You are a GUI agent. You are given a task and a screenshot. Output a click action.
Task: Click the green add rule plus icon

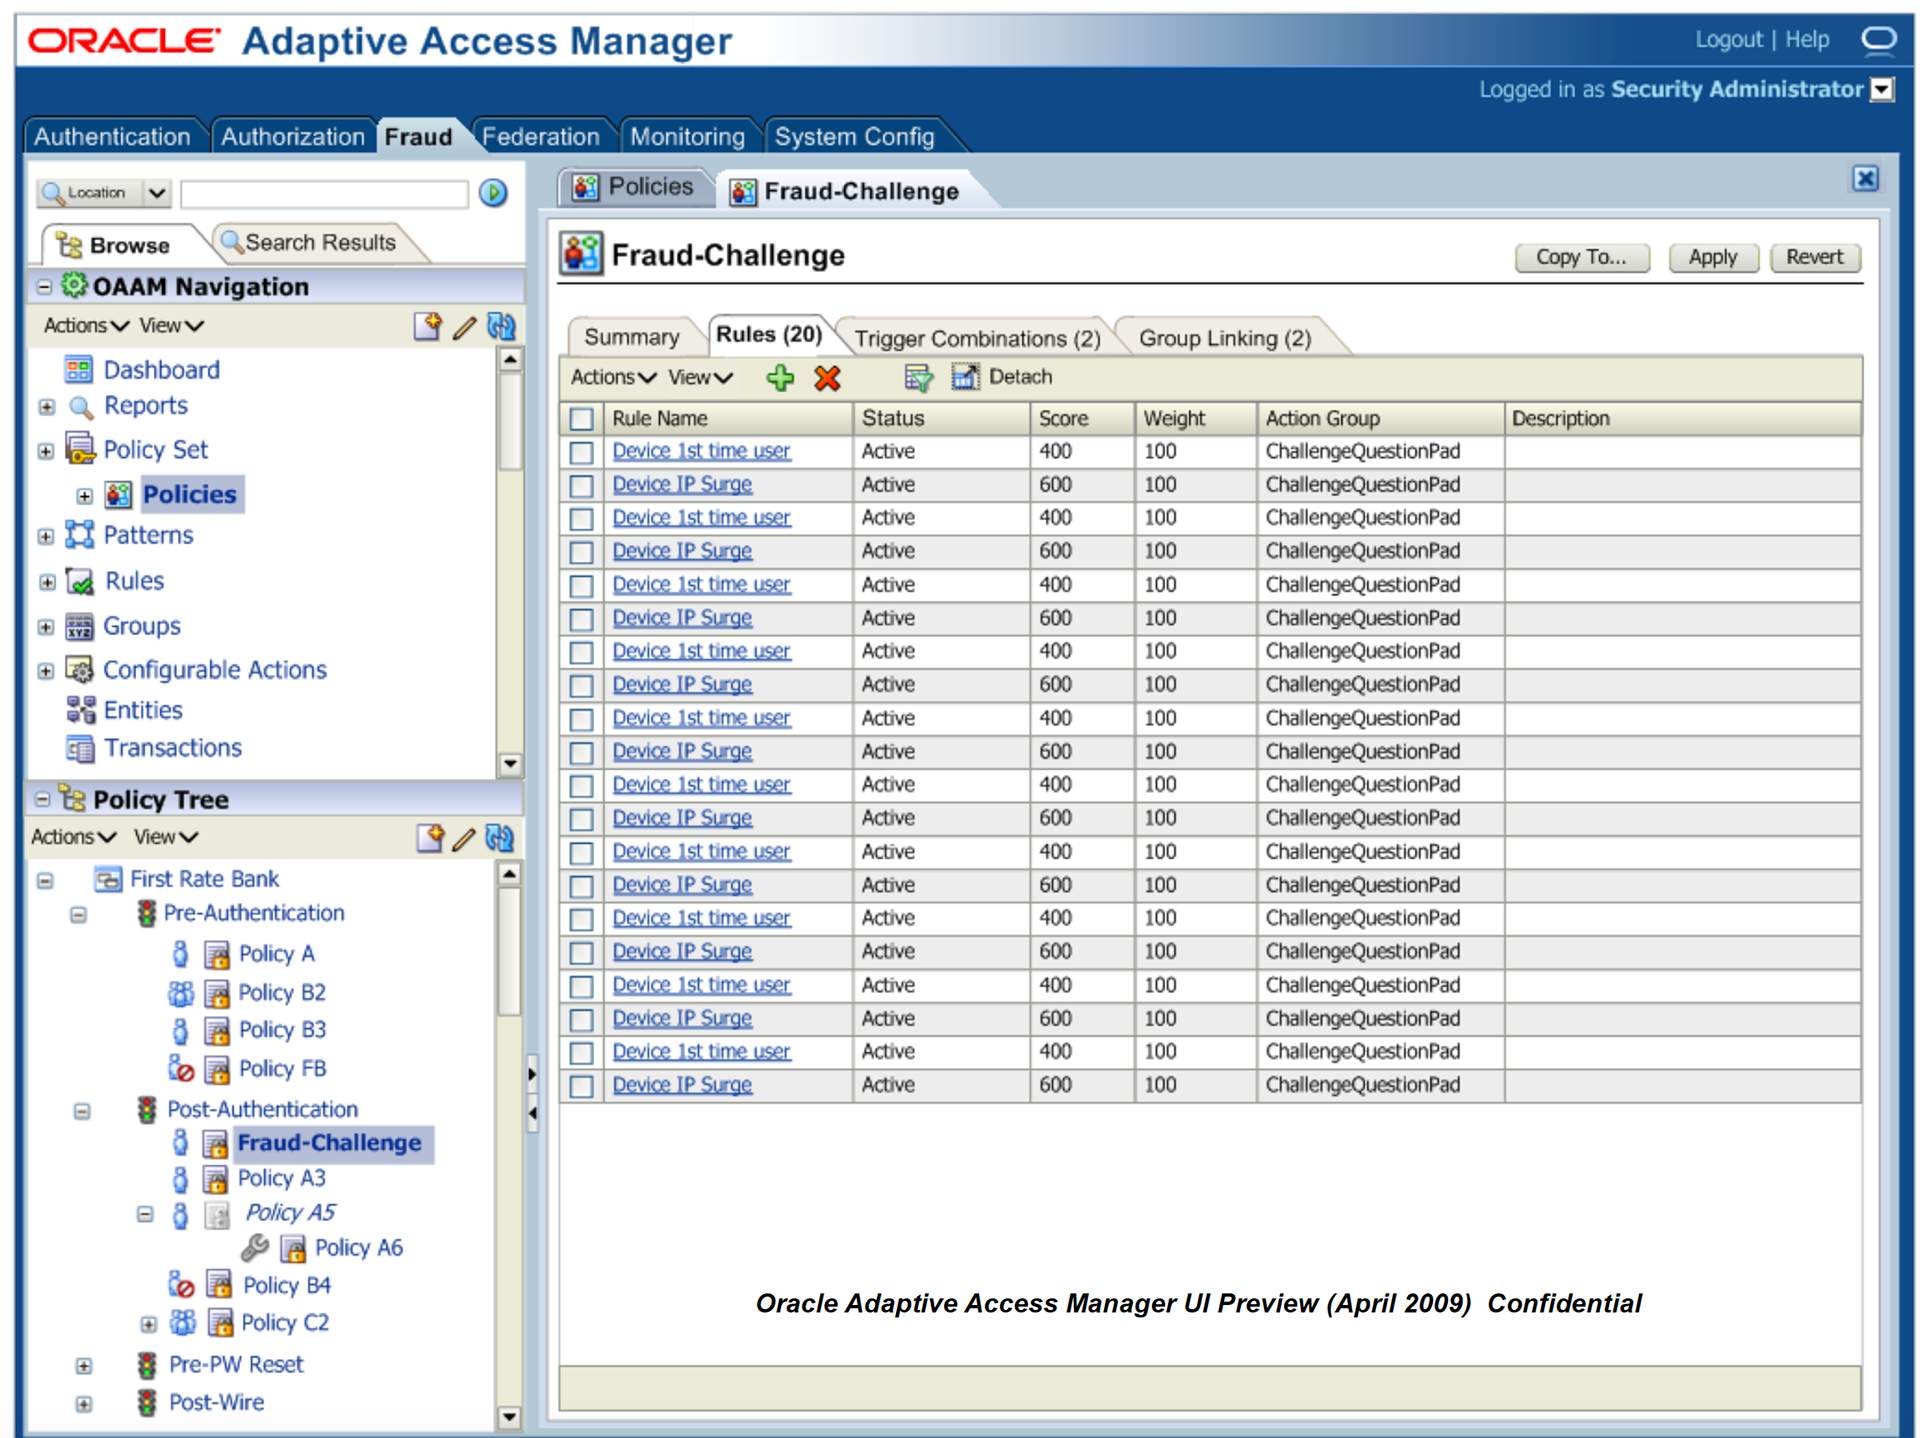(x=780, y=378)
